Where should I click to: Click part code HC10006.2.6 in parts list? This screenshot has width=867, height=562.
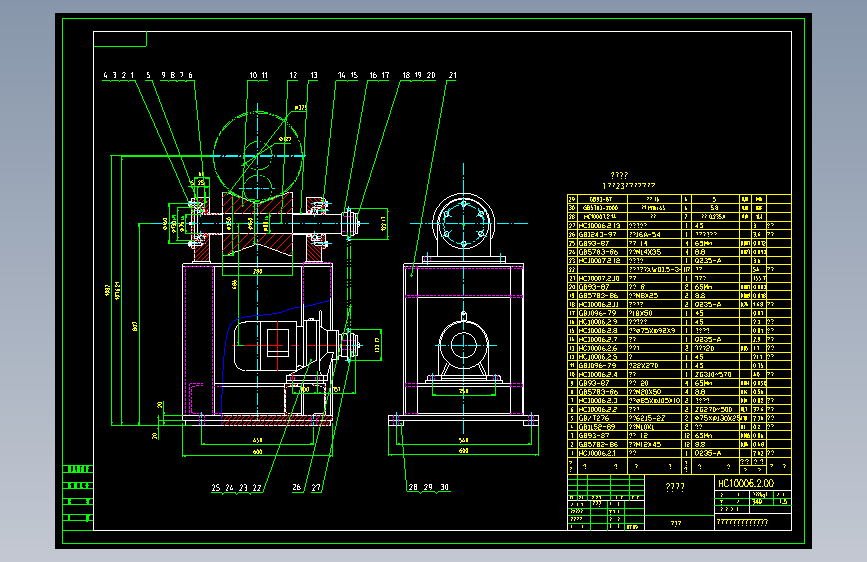tap(598, 348)
